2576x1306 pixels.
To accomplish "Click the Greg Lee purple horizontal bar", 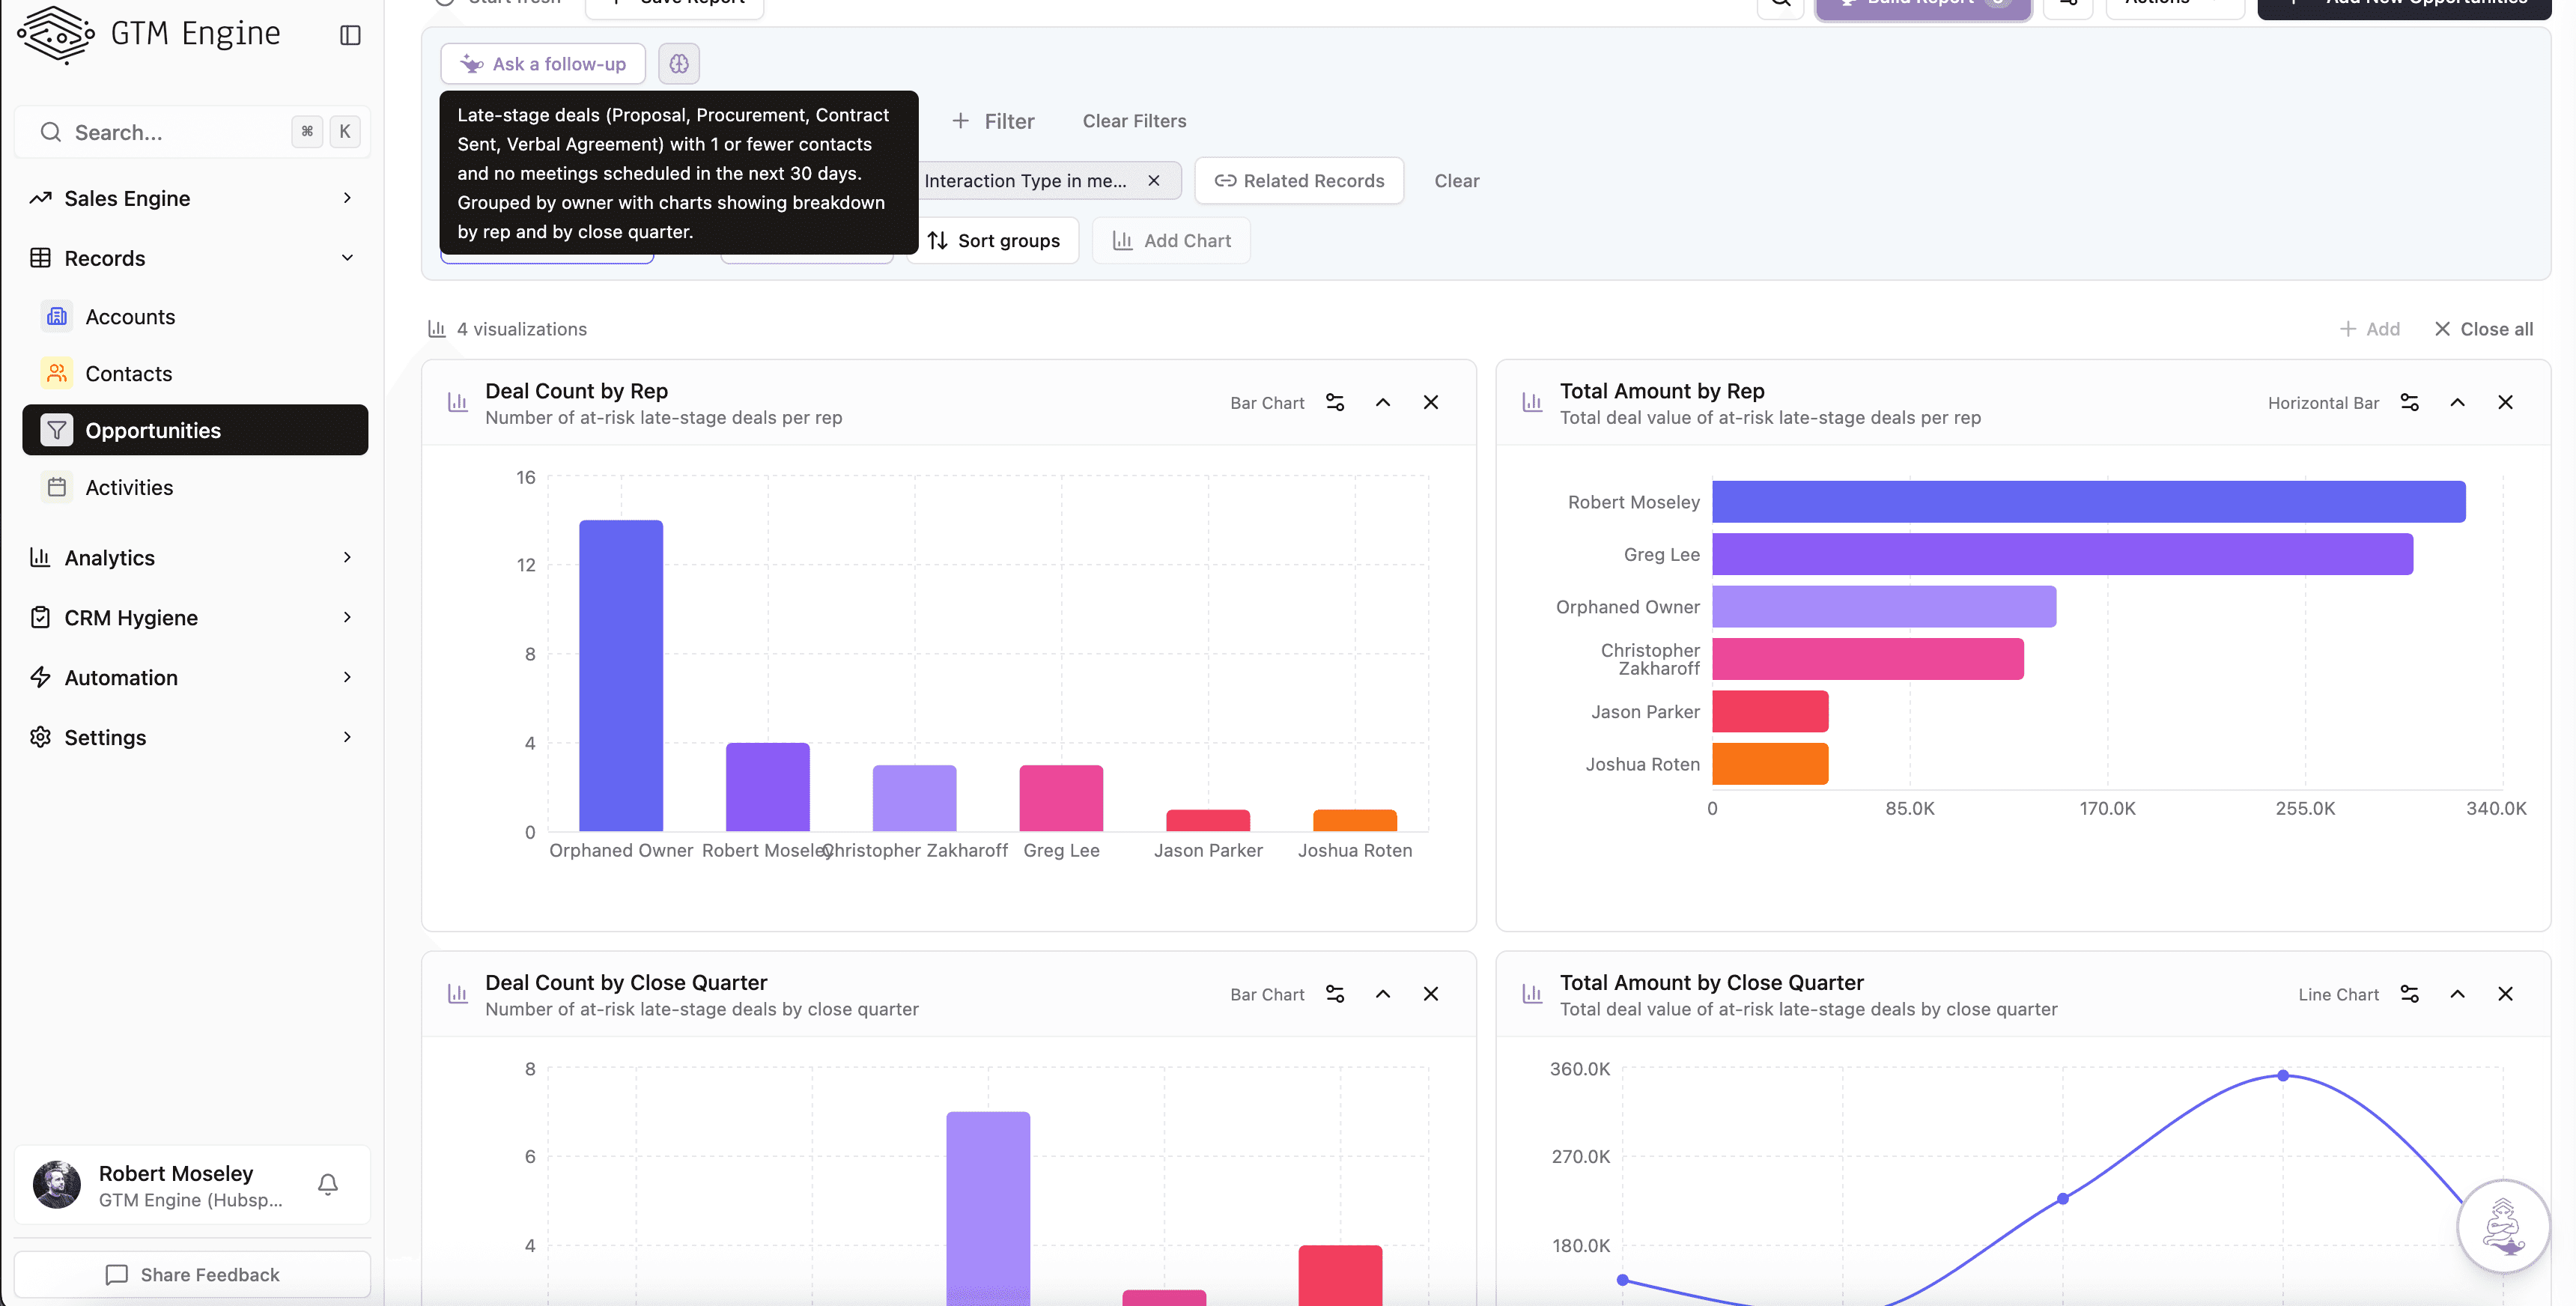I will pyautogui.click(x=2063, y=554).
